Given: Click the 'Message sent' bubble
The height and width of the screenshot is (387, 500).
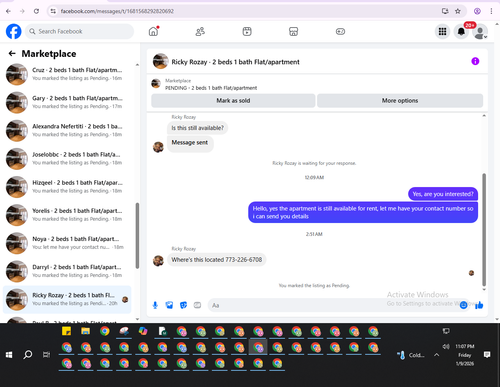Looking at the screenshot, I should 190,144.
